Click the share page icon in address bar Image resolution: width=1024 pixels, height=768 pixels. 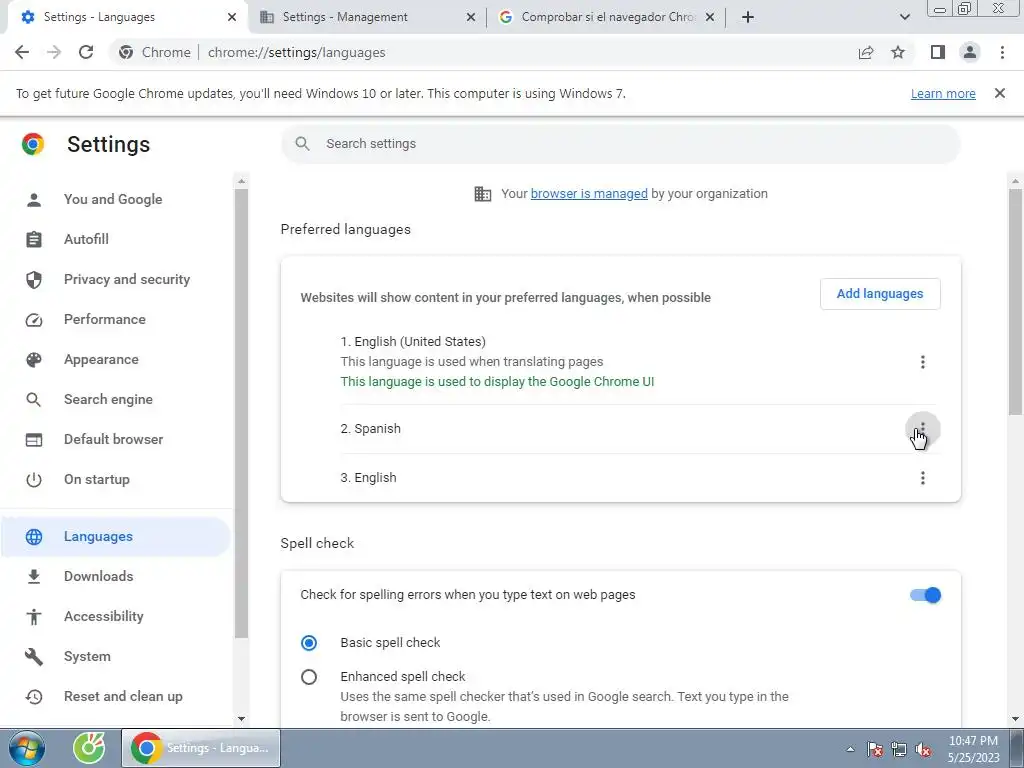click(866, 52)
